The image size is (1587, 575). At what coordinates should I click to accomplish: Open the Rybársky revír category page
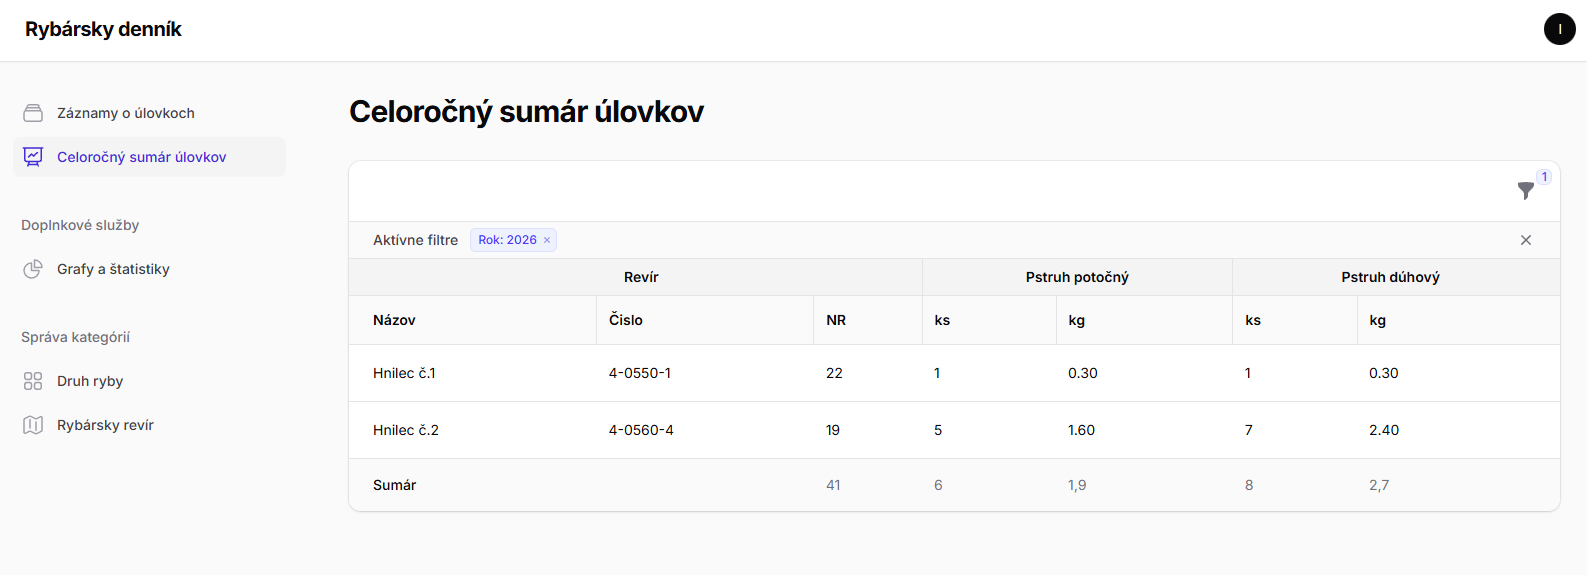tap(150, 425)
